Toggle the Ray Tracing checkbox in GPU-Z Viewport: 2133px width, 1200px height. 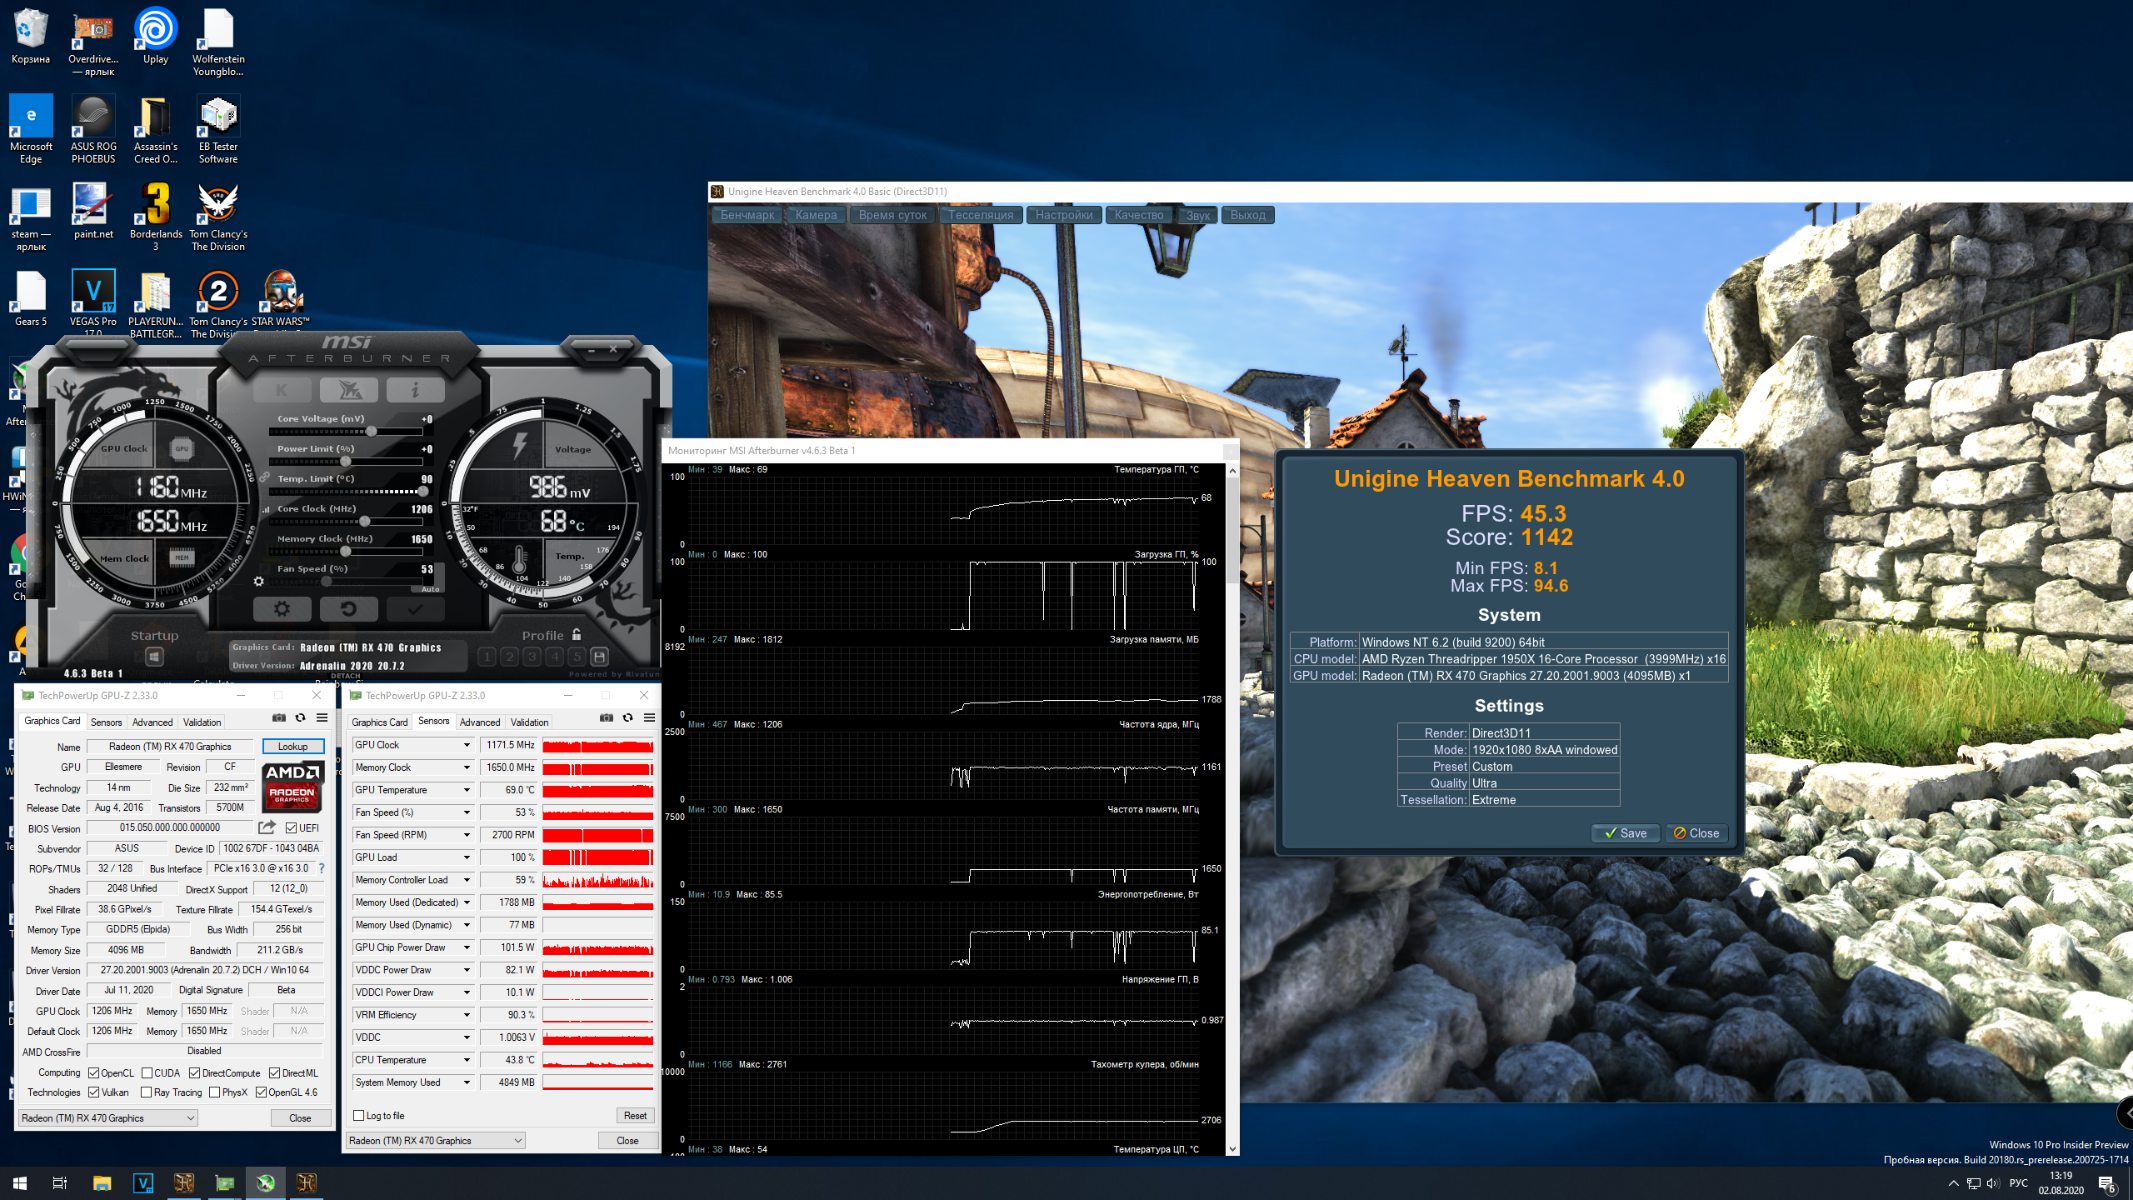tap(147, 1092)
